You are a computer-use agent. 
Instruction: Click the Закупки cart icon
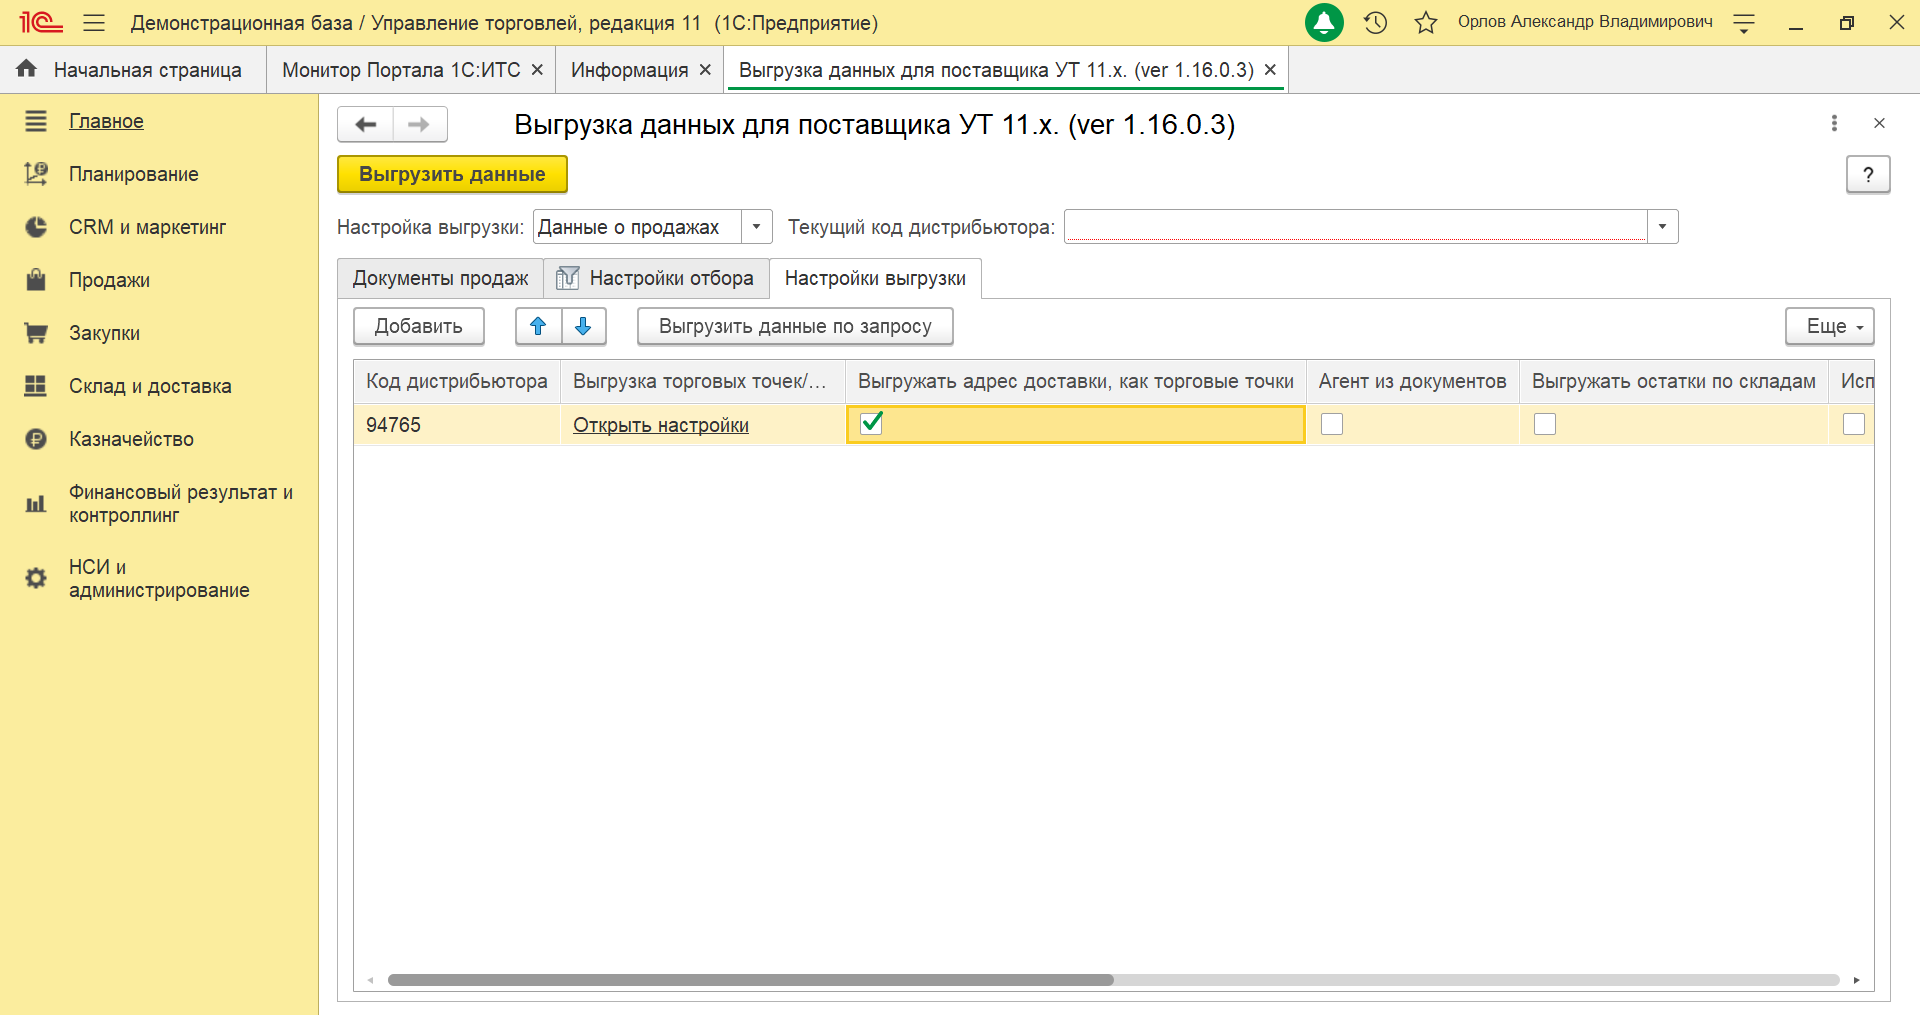[36, 333]
